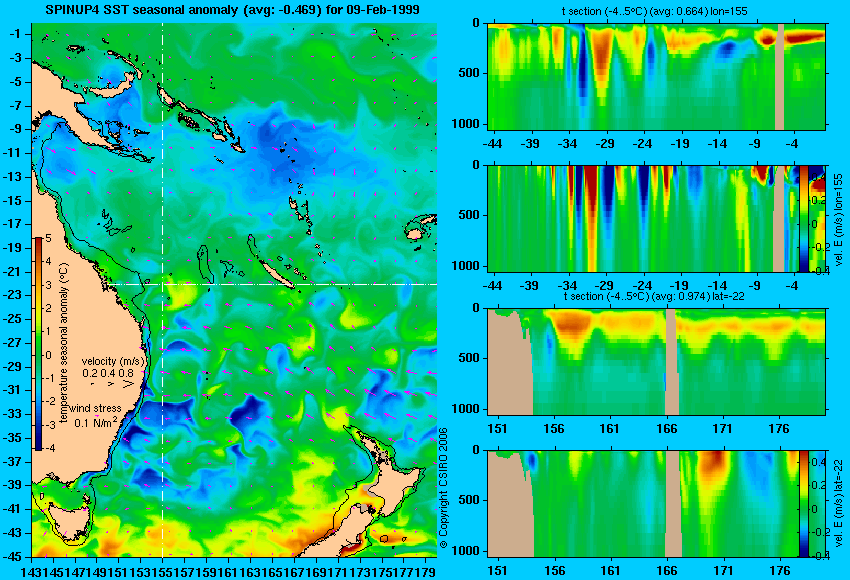Click latitude label '-33' on the map axis
Image resolution: width=850 pixels, height=580 pixels.
[12, 414]
